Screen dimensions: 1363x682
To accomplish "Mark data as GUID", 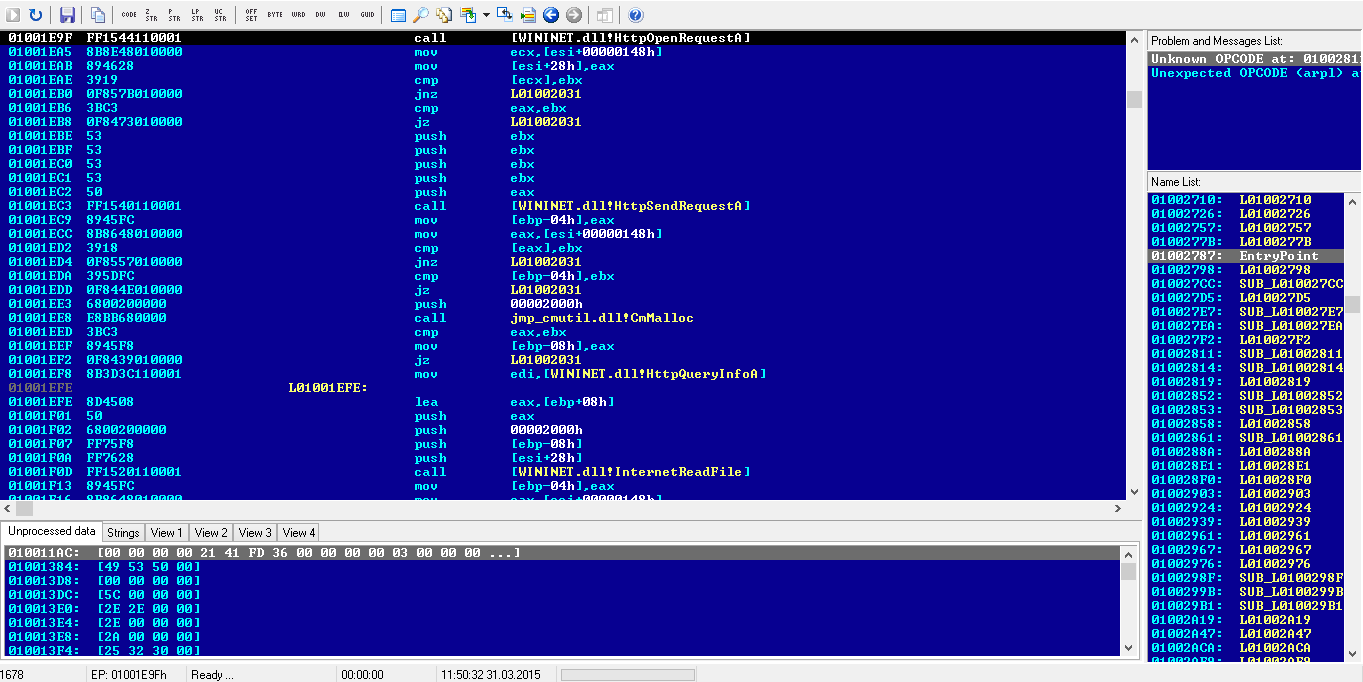I will point(368,15).
